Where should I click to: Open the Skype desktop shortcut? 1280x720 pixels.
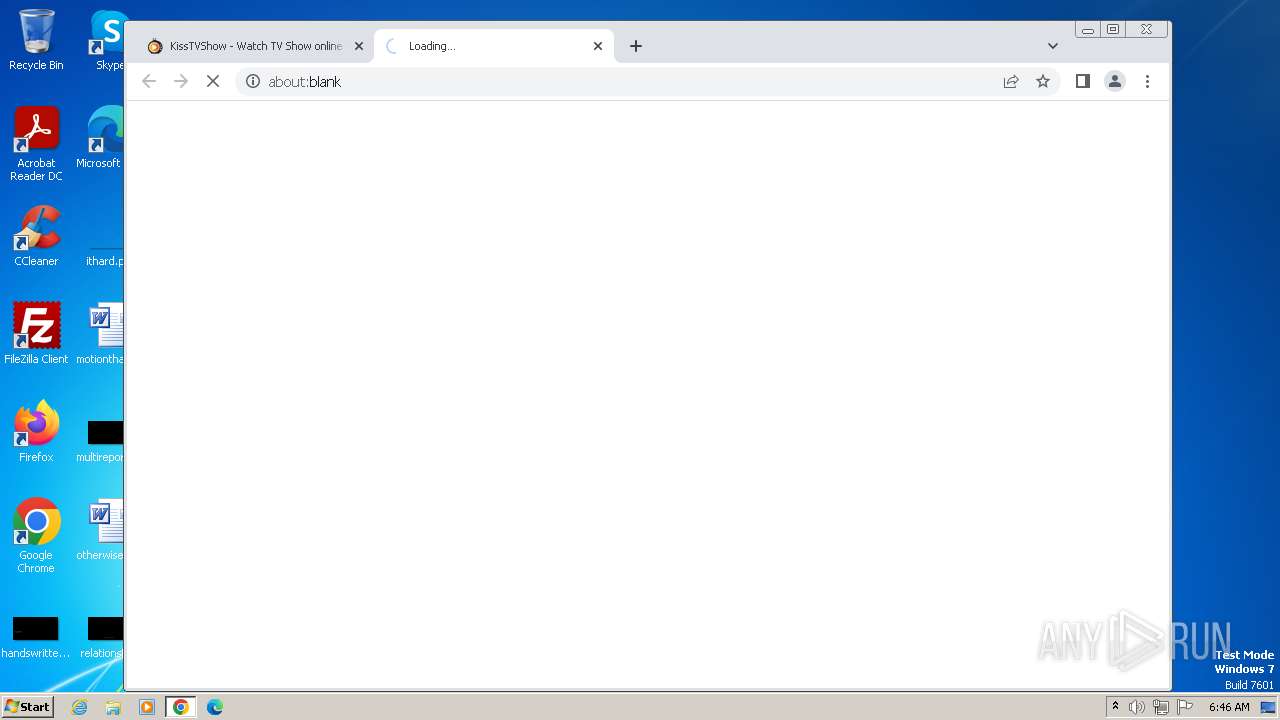[x=107, y=40]
